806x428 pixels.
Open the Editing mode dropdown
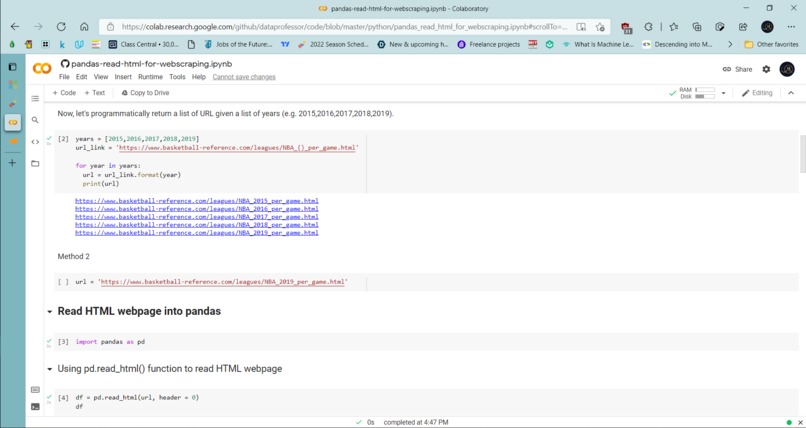point(757,93)
